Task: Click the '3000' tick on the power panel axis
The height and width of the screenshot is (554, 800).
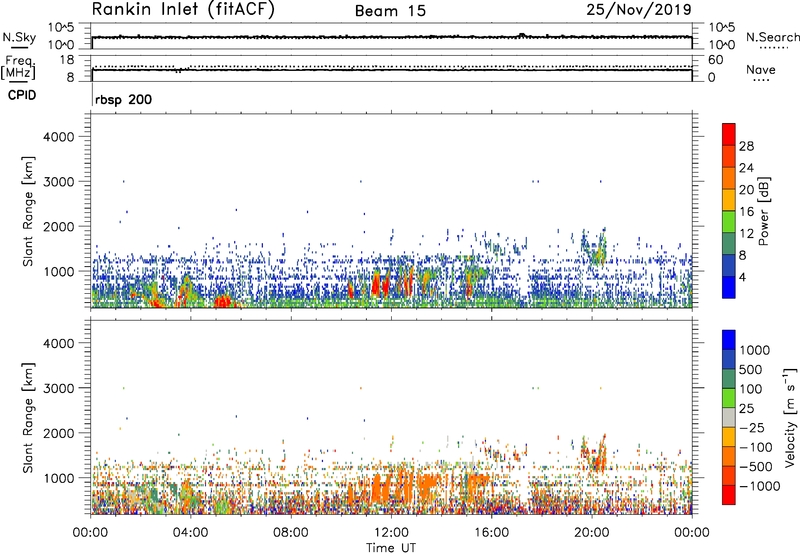Action: [x=58, y=182]
